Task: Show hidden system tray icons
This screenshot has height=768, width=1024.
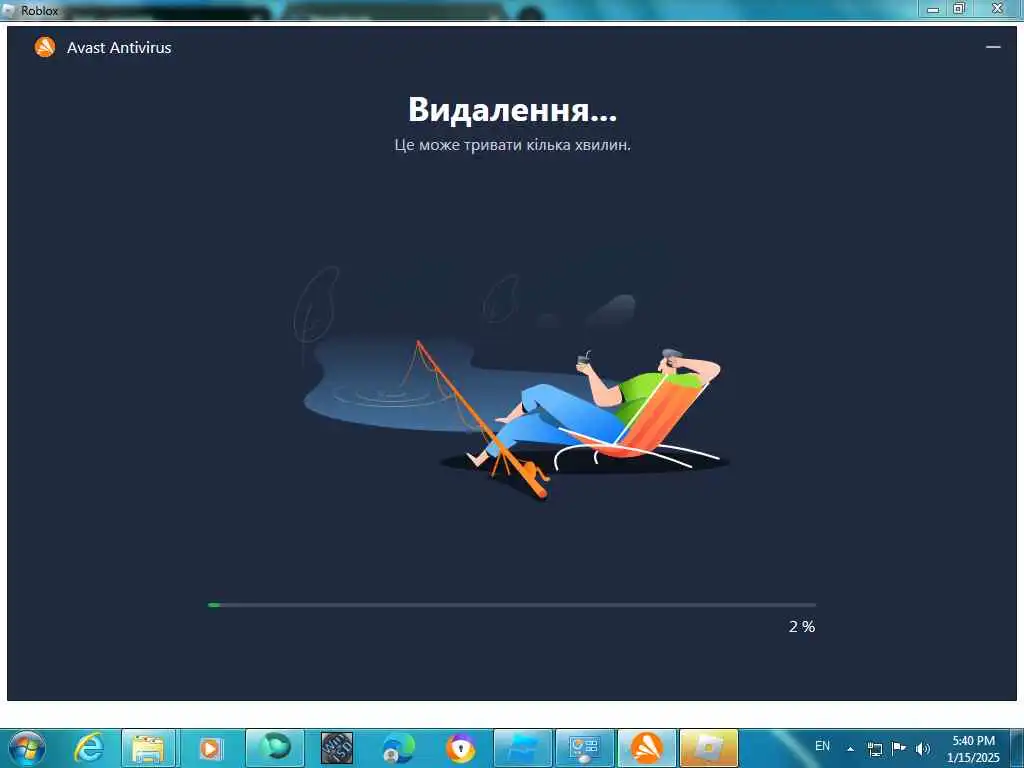Action: 850,749
